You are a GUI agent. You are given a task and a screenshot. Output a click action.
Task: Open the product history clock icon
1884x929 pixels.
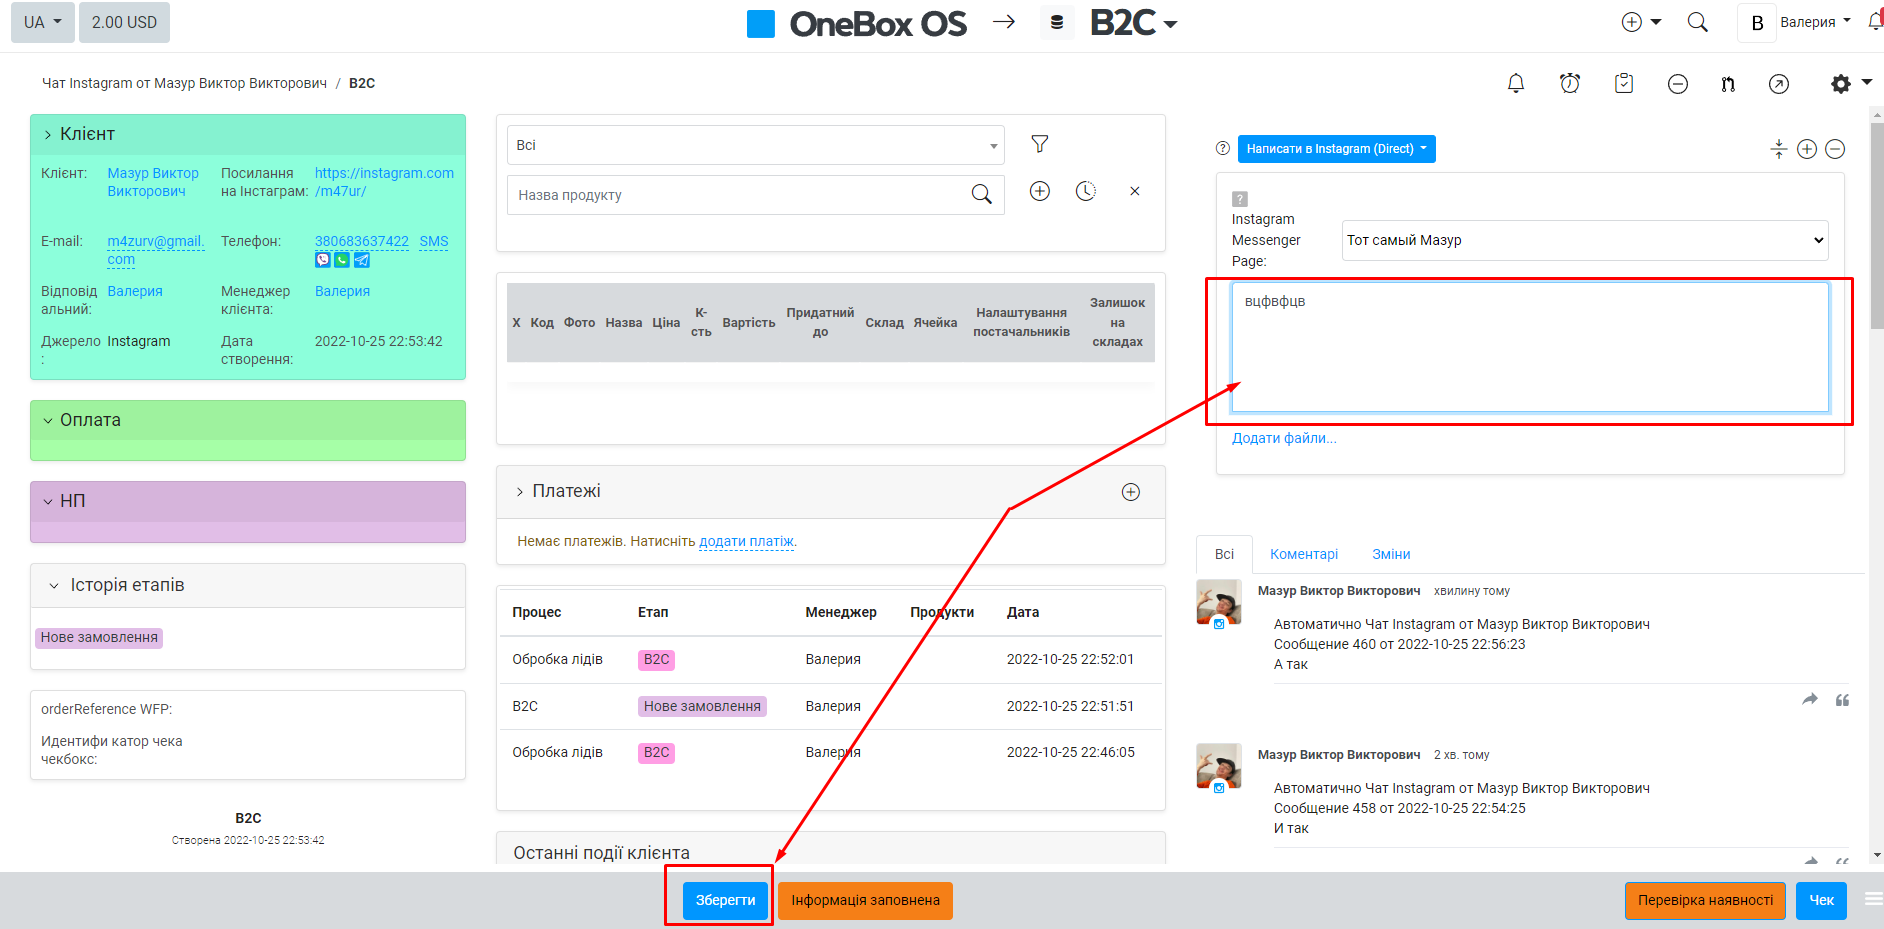click(1086, 191)
